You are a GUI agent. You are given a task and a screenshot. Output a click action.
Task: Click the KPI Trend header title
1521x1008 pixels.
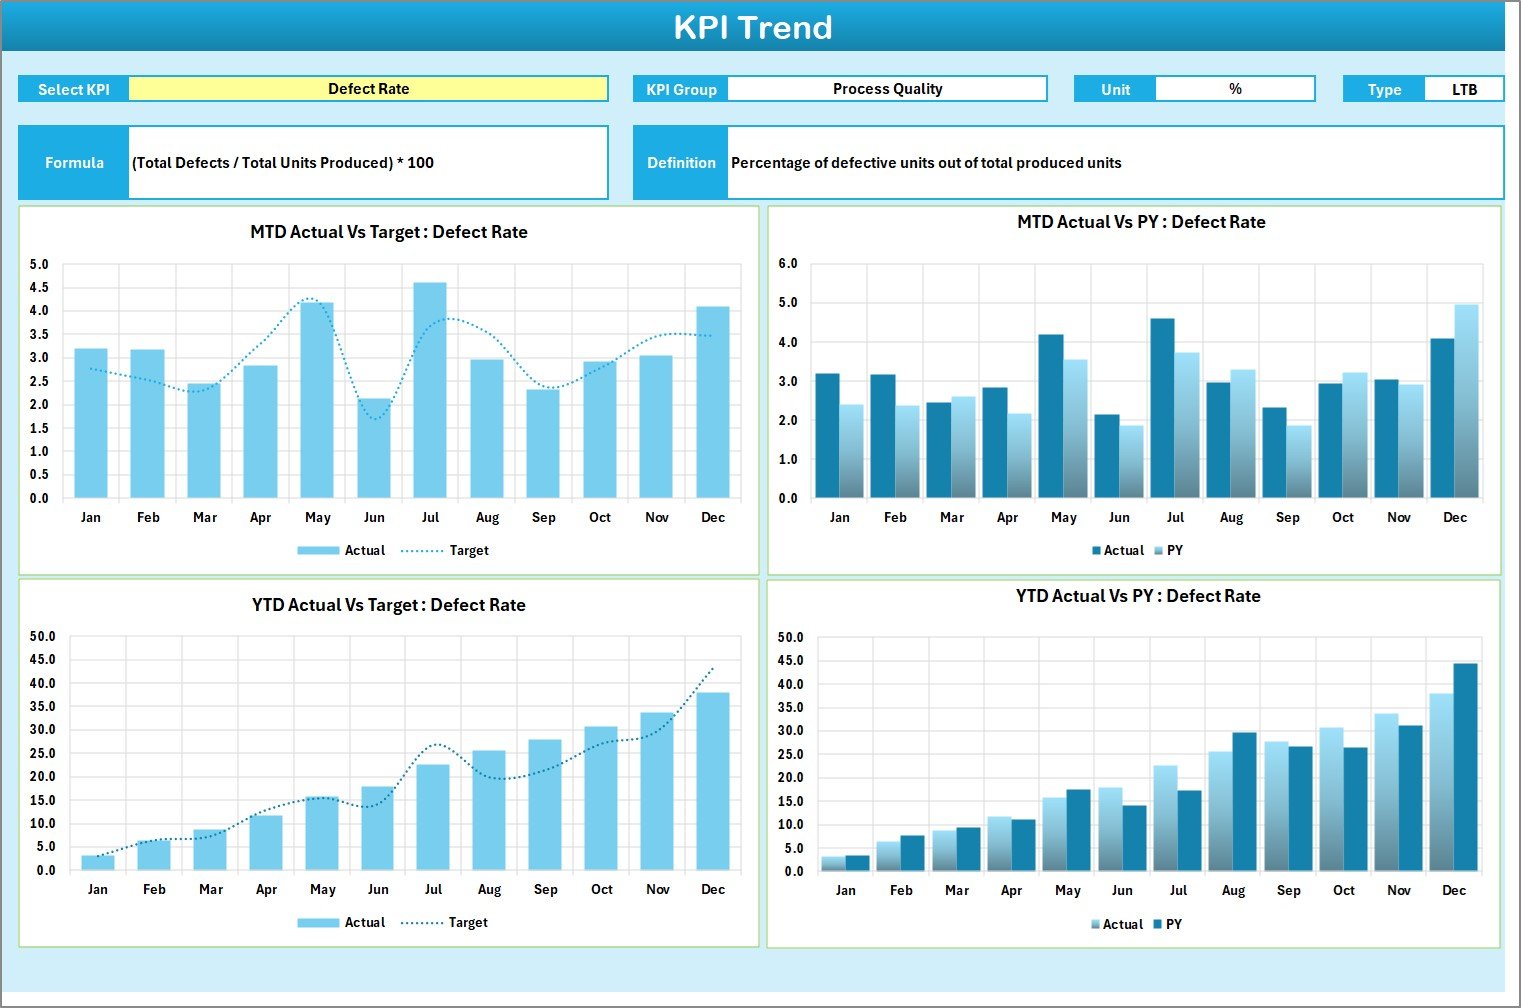pyautogui.click(x=753, y=27)
